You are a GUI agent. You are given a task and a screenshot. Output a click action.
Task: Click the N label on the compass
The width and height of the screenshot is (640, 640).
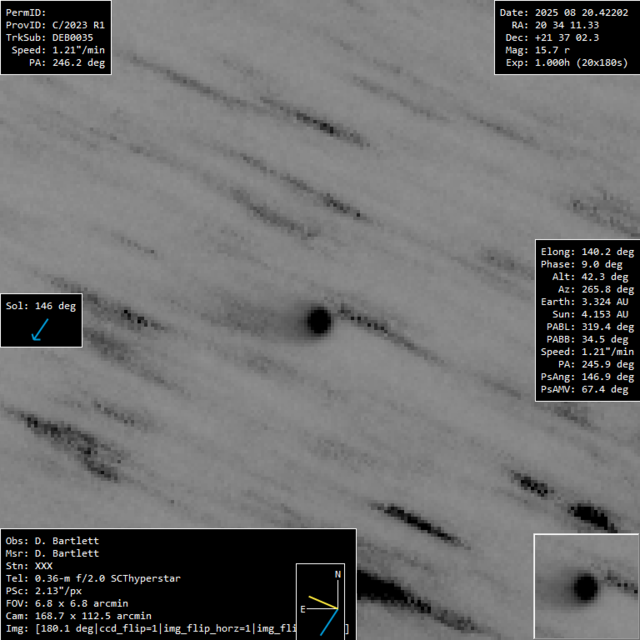pyautogui.click(x=338, y=575)
